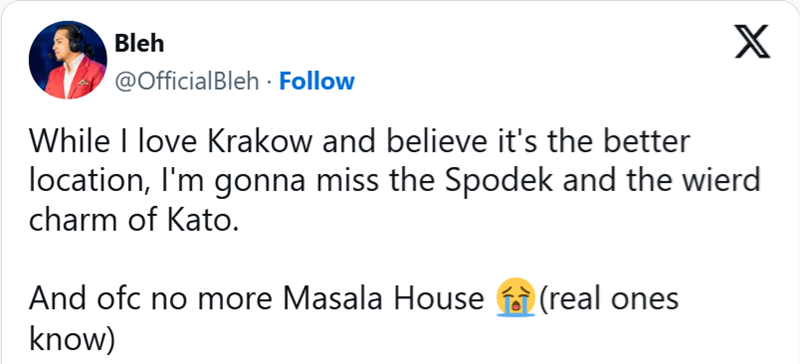The height and width of the screenshot is (364, 800).
Task: Click the dot separator before Follow
Action: pyautogui.click(x=269, y=82)
